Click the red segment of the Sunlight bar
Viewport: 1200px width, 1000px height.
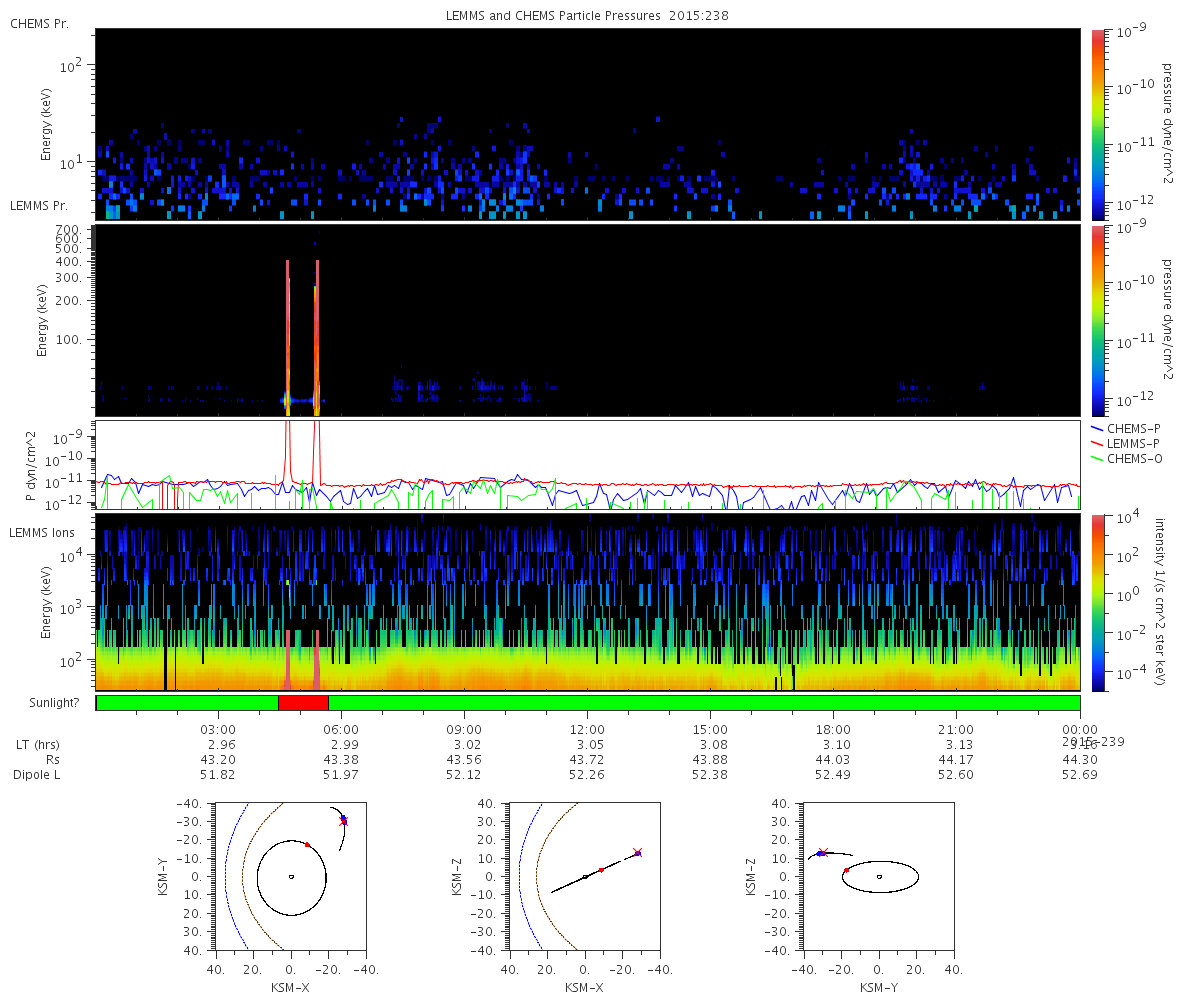(x=303, y=703)
